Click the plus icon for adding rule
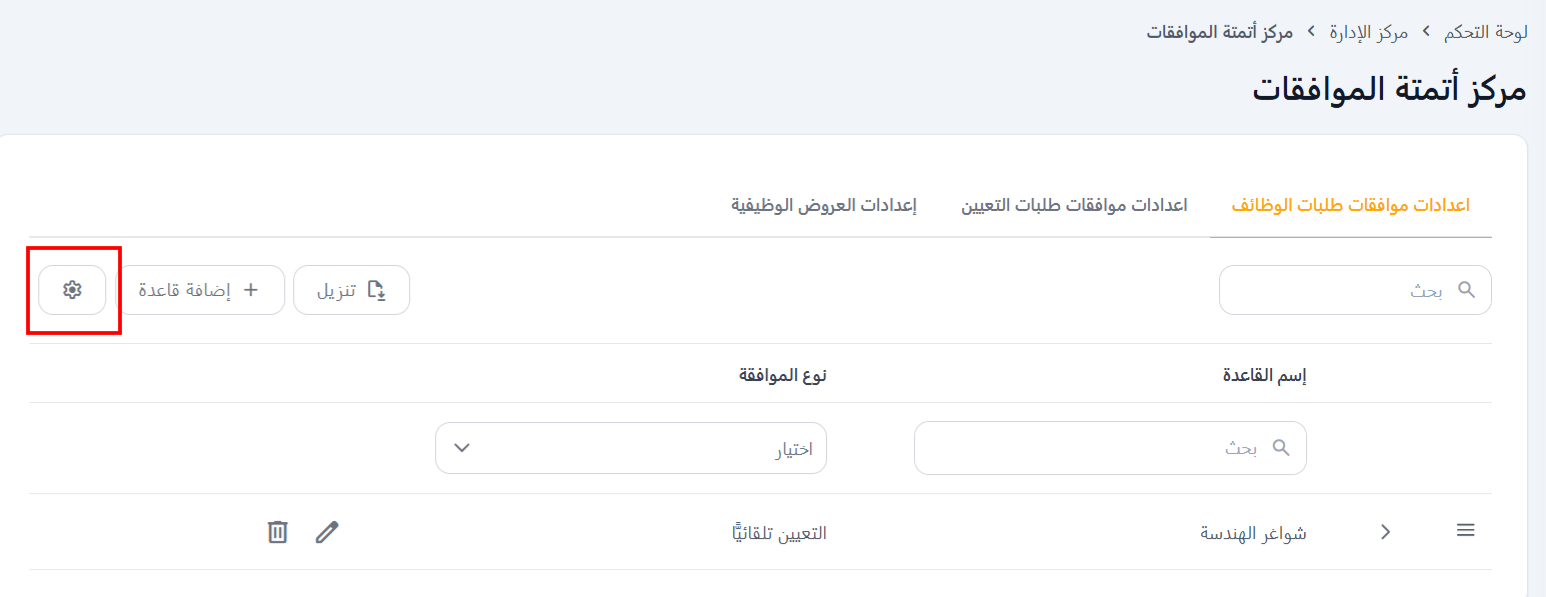Screen dimensions: 1546x597 pos(251,290)
